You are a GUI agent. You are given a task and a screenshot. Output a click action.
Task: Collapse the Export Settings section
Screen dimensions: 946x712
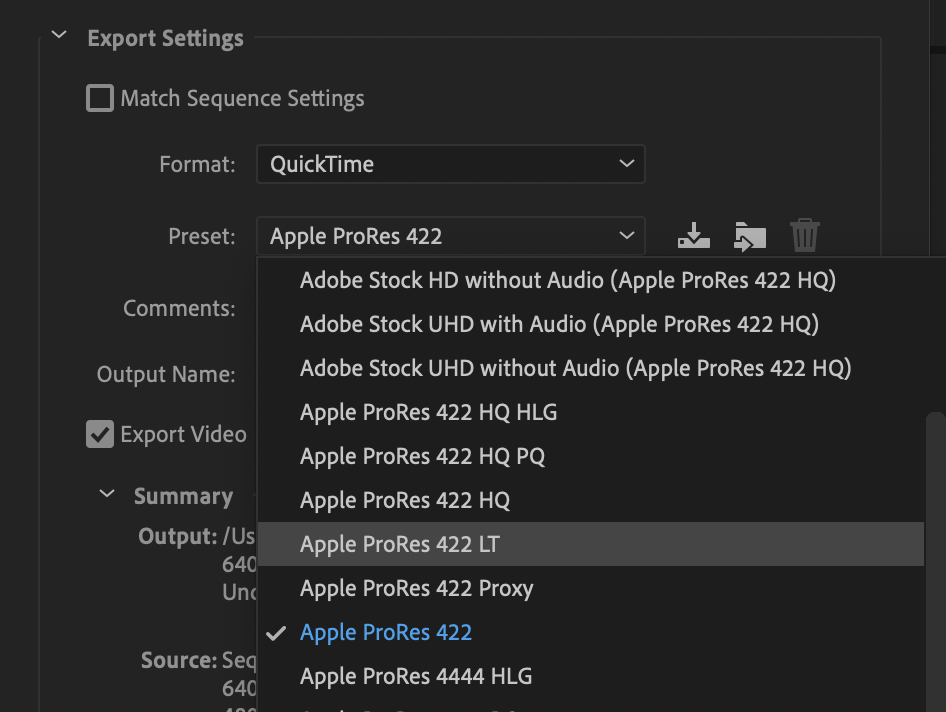click(59, 38)
